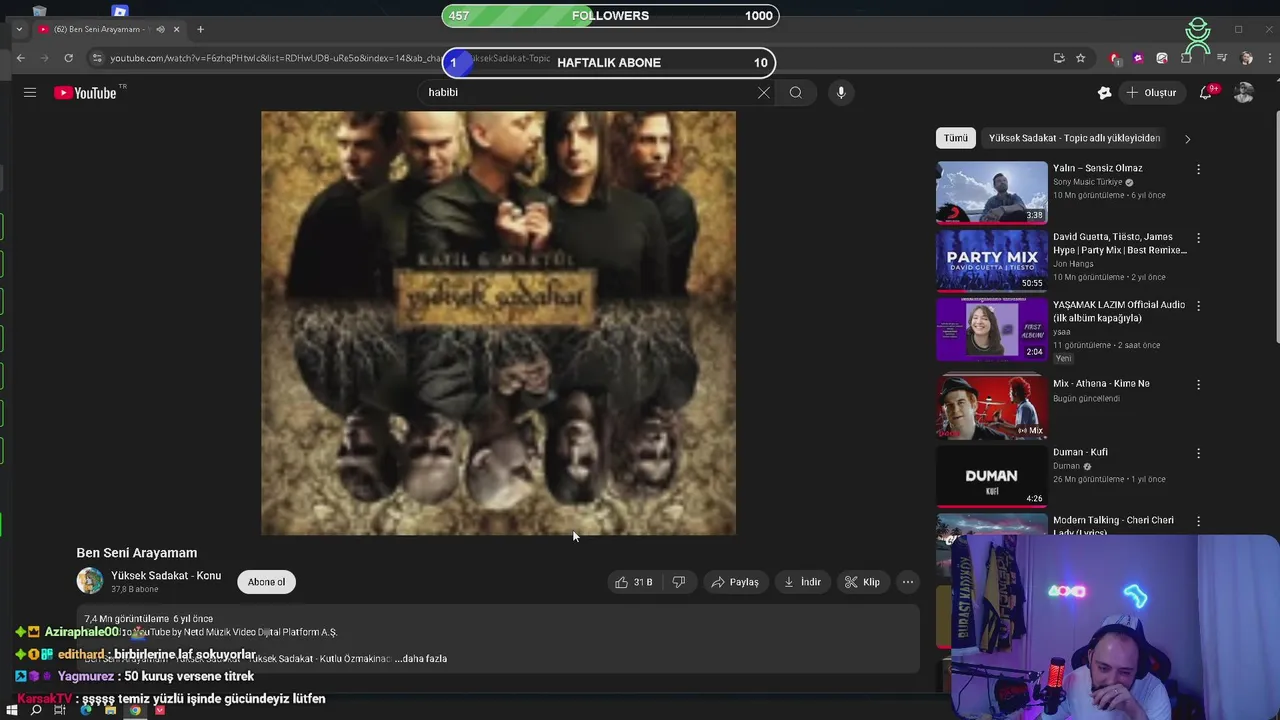This screenshot has height=720, width=1280.
Task: Open more actions three-dot menu under video
Action: [908, 582]
